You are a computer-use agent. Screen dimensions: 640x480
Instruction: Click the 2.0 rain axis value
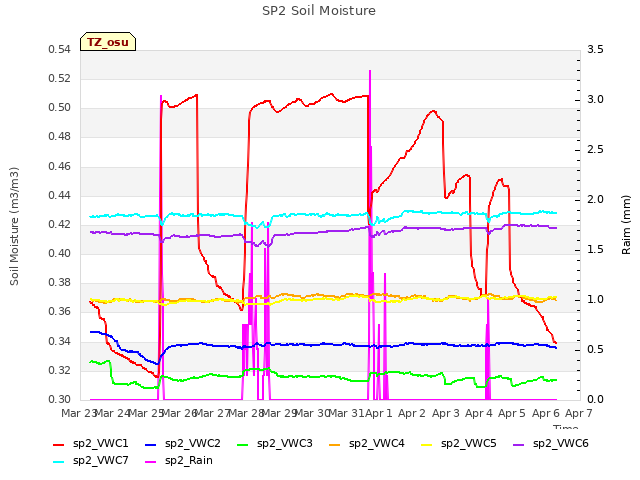(x=596, y=200)
